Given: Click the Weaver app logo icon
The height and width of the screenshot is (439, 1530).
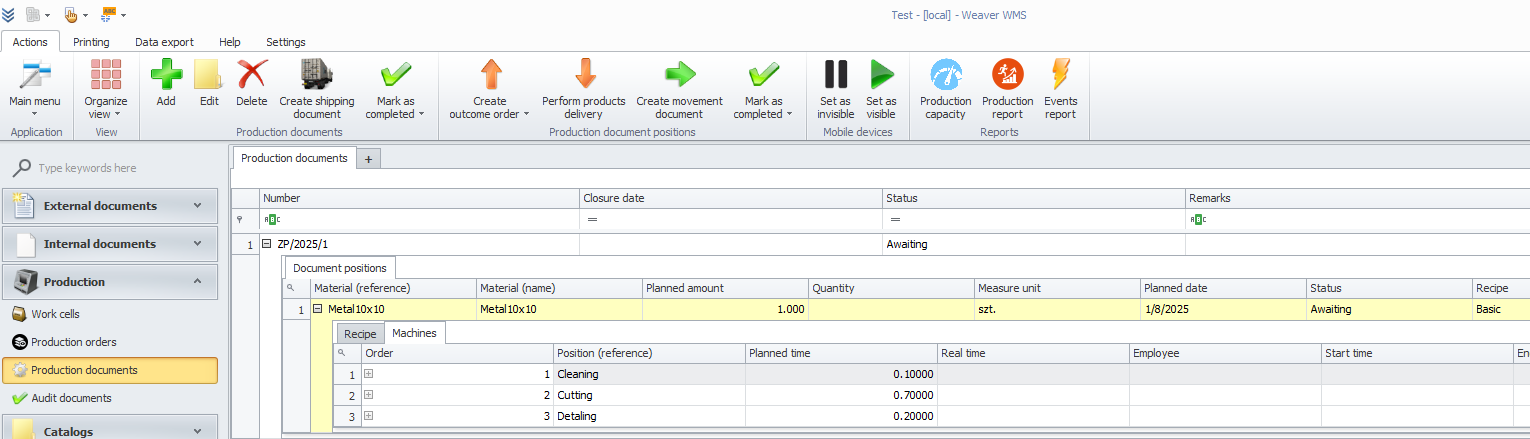Looking at the screenshot, I should coord(8,15).
